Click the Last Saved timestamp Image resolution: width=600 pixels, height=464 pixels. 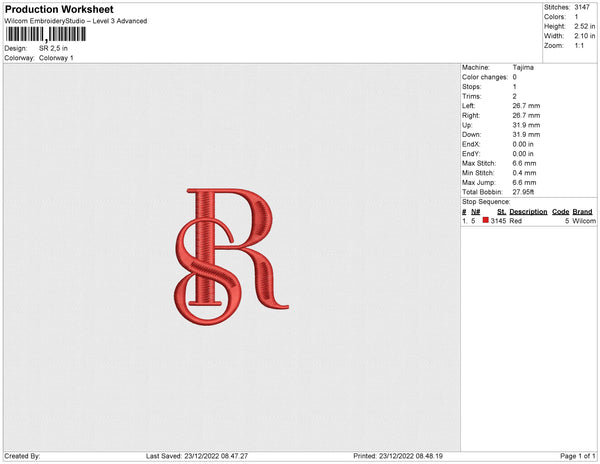211,456
